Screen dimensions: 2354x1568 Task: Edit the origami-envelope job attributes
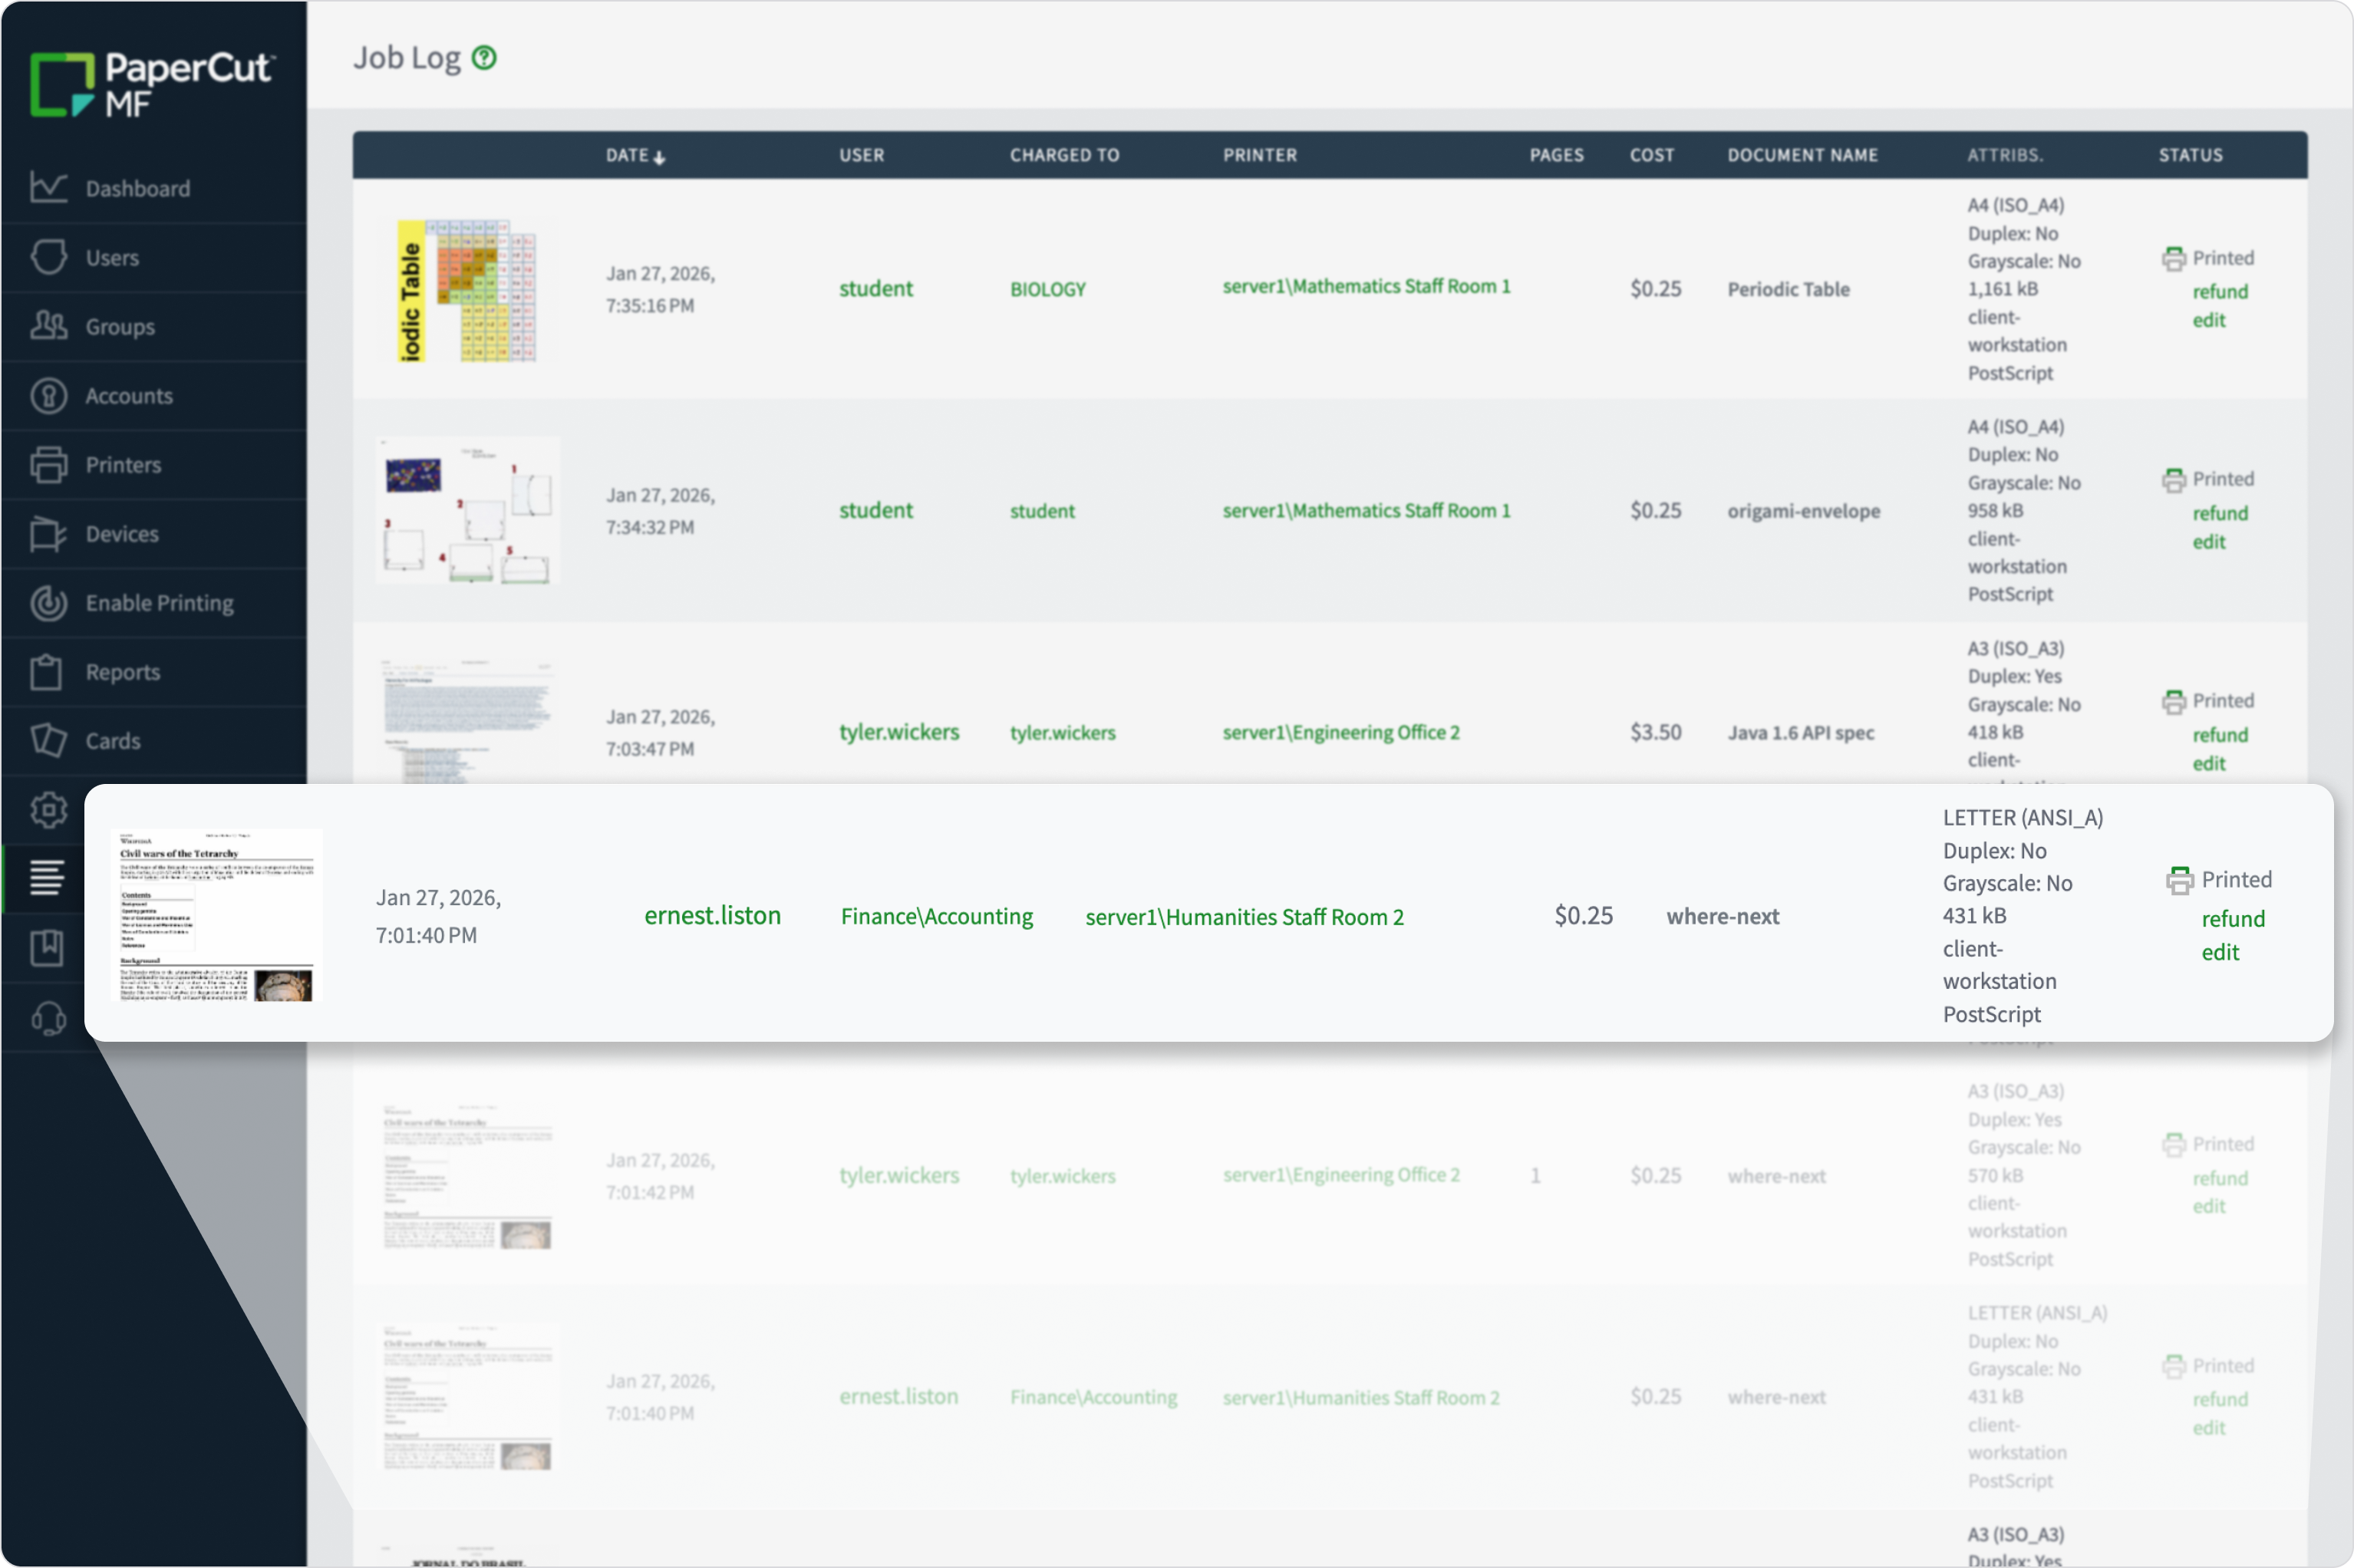pos(2210,541)
